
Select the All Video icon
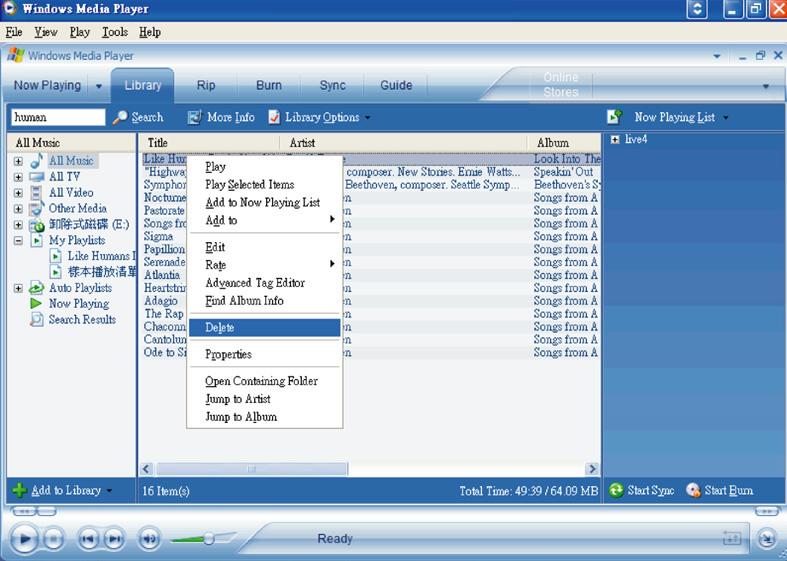(x=36, y=193)
